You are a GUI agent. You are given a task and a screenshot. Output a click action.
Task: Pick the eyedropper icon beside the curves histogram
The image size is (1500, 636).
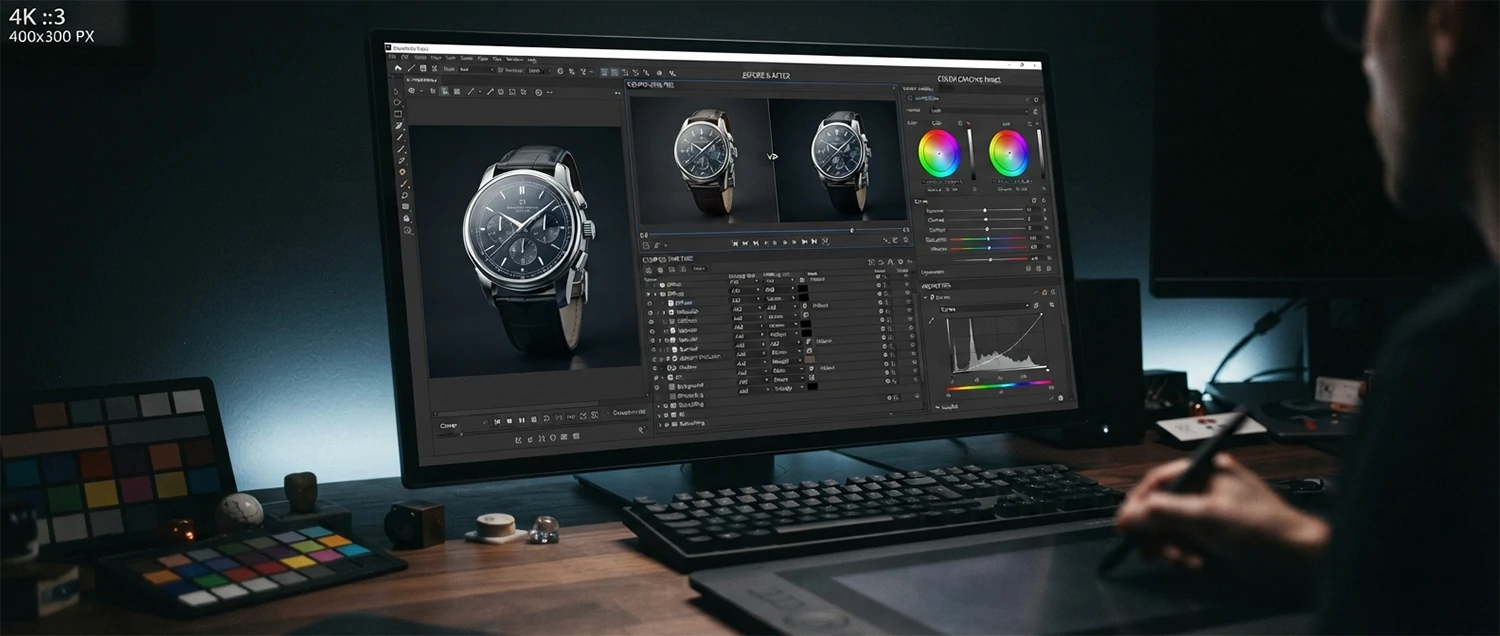pyautogui.click(x=931, y=320)
